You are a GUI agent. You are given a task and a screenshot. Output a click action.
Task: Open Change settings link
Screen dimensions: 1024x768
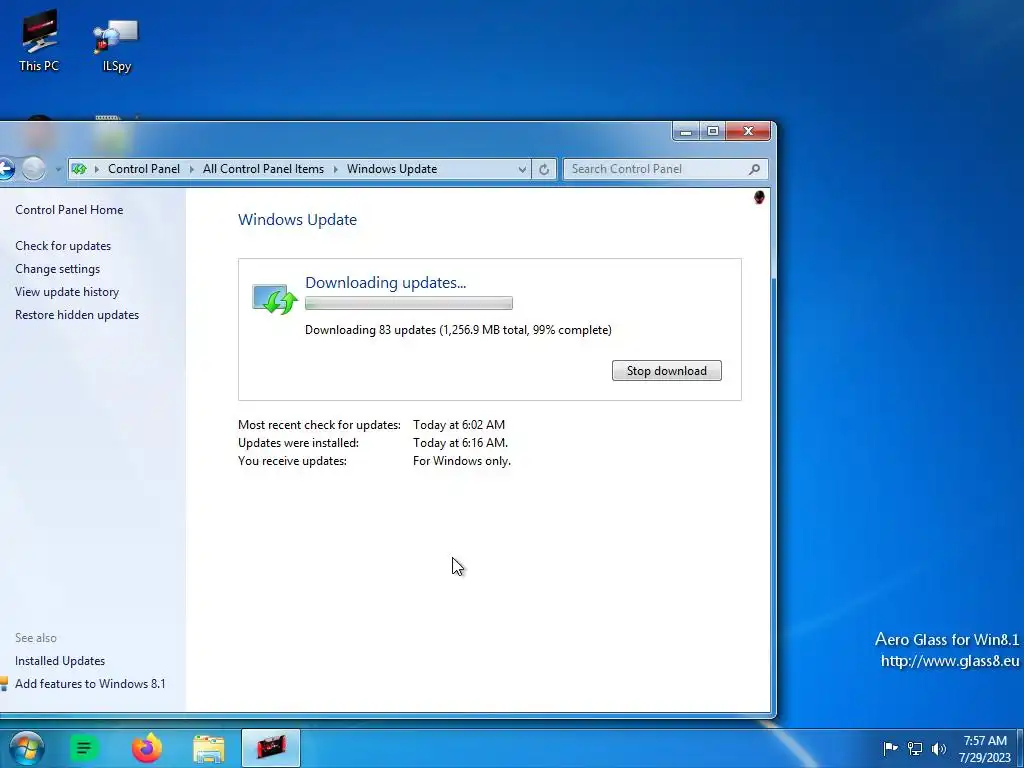coord(57,269)
